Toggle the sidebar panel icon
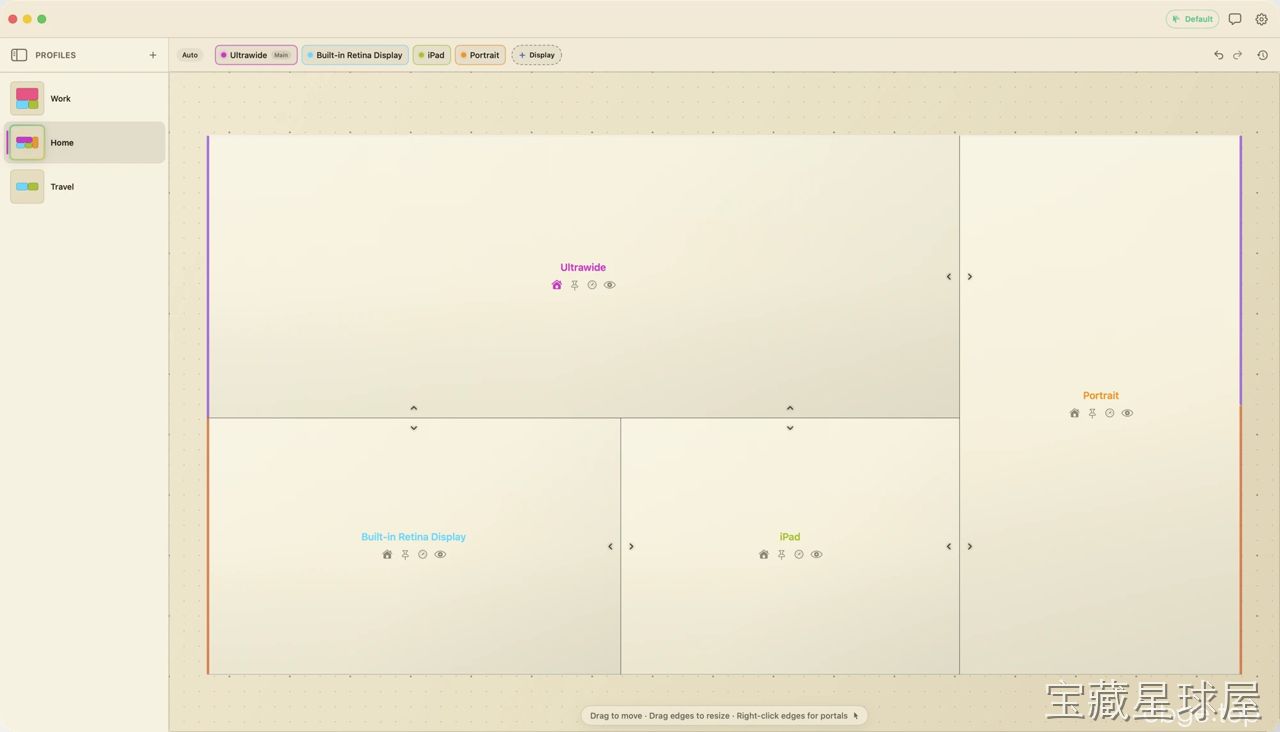This screenshot has width=1280, height=732. tap(19, 55)
